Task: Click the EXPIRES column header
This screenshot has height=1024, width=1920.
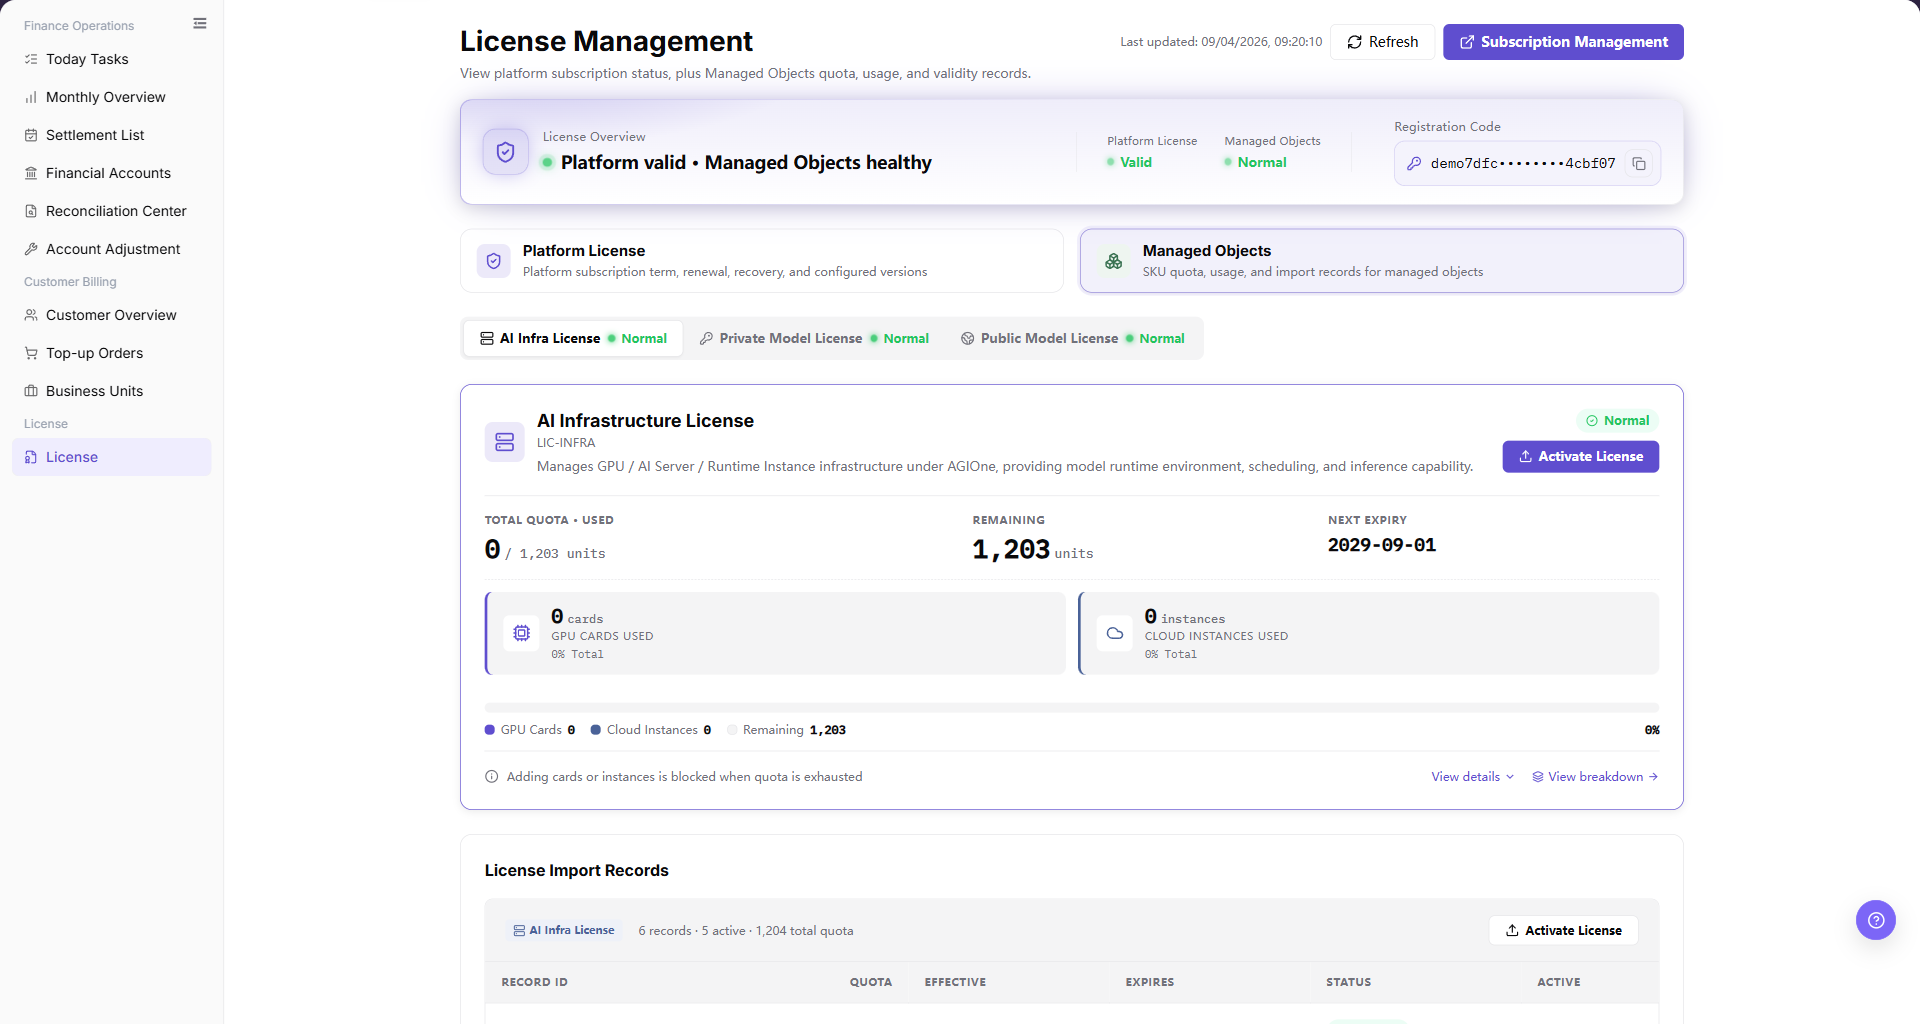Action: click(1150, 983)
